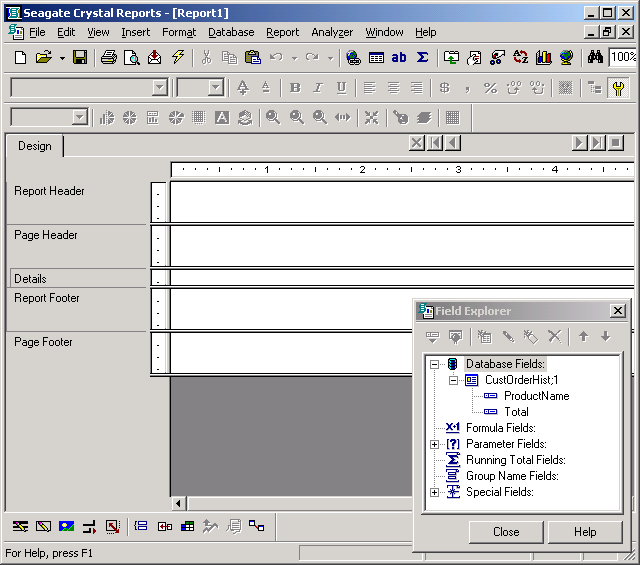Open the Analyzer menu
The height and width of the screenshot is (565, 640).
pyautogui.click(x=332, y=32)
